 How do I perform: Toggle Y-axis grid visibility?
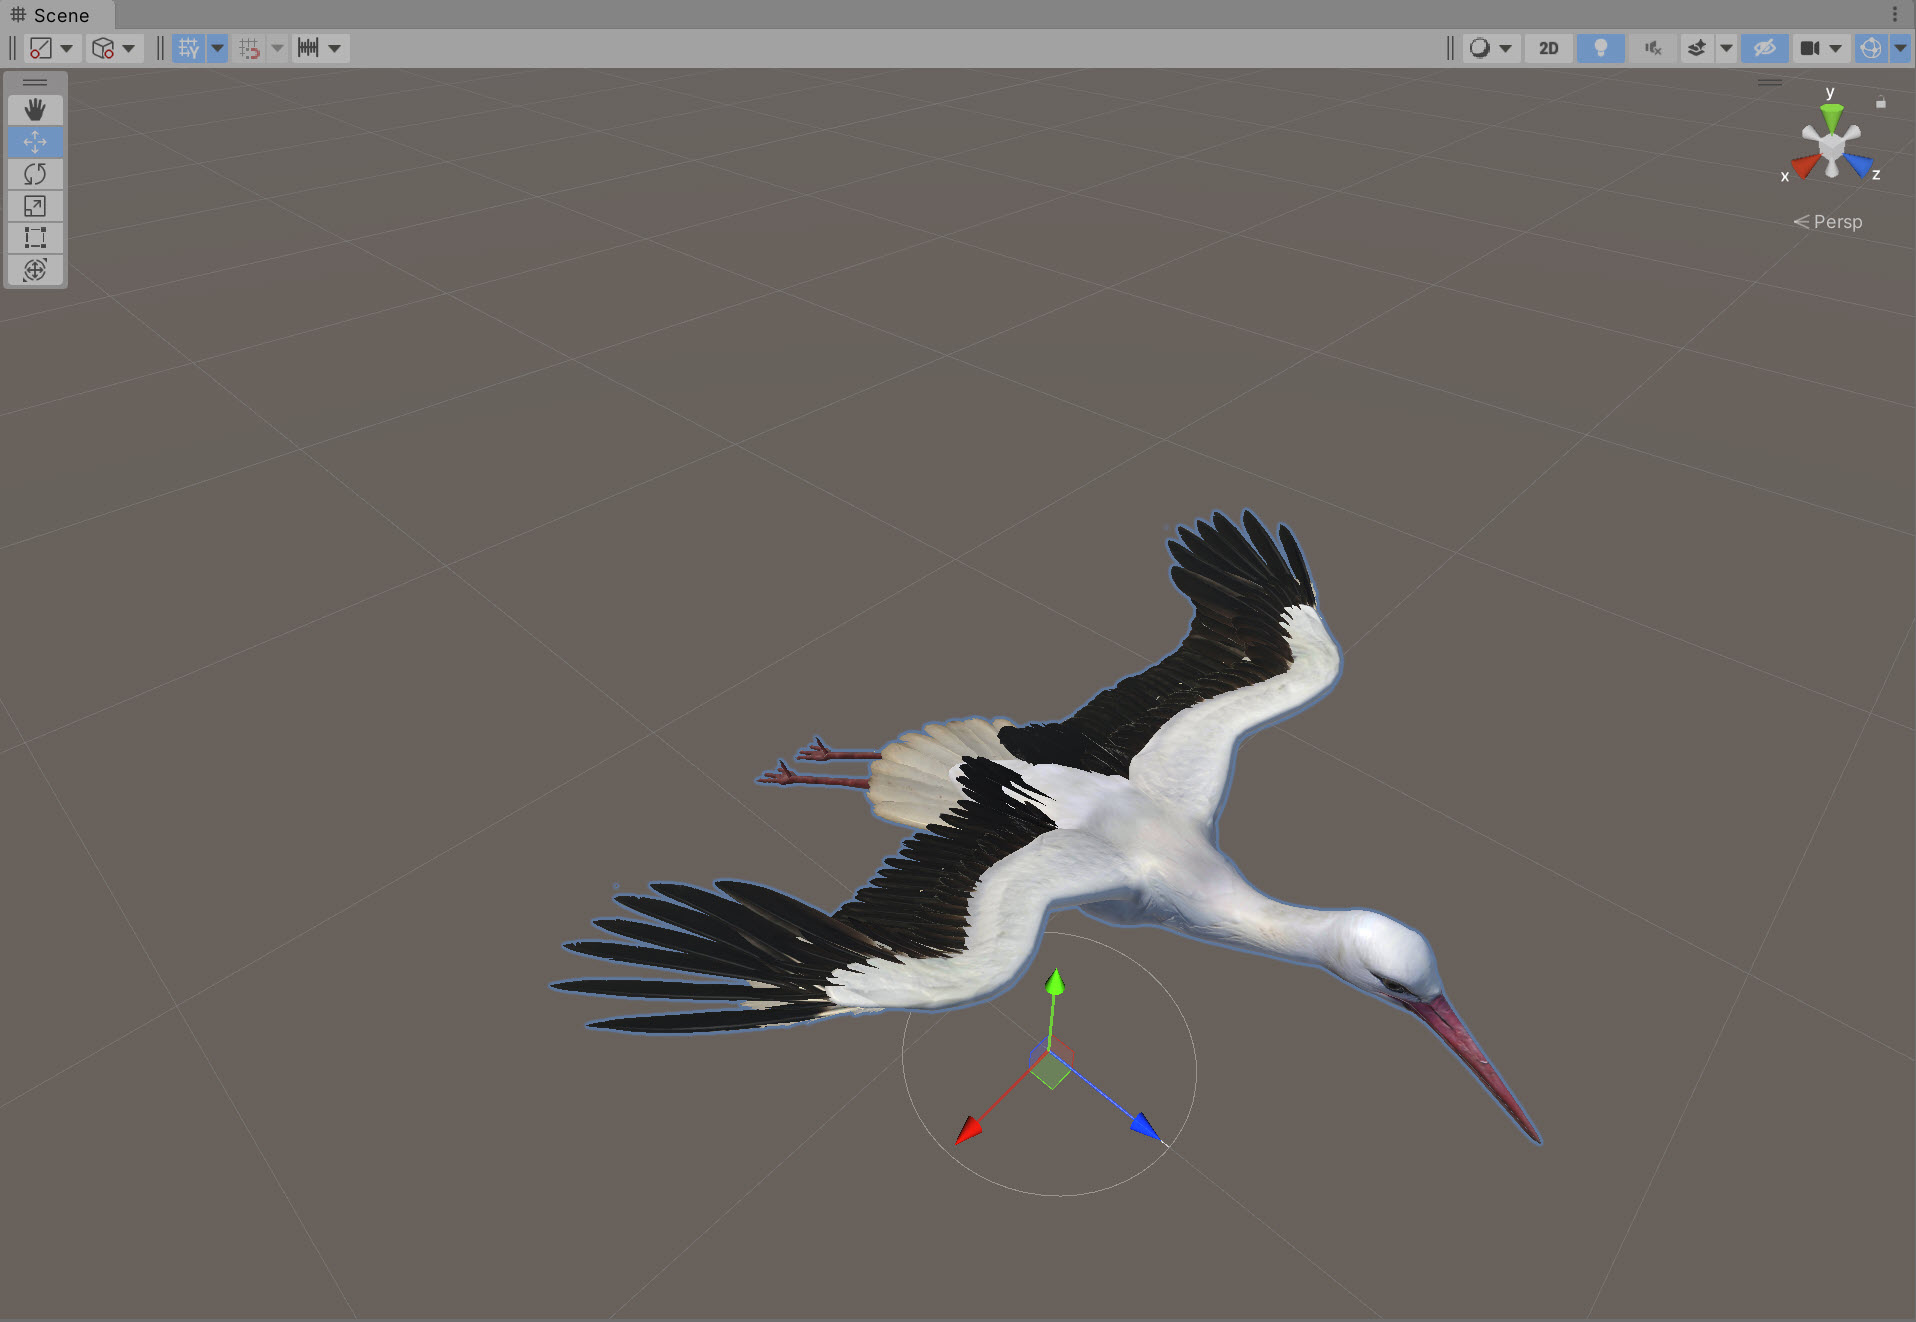tap(188, 48)
